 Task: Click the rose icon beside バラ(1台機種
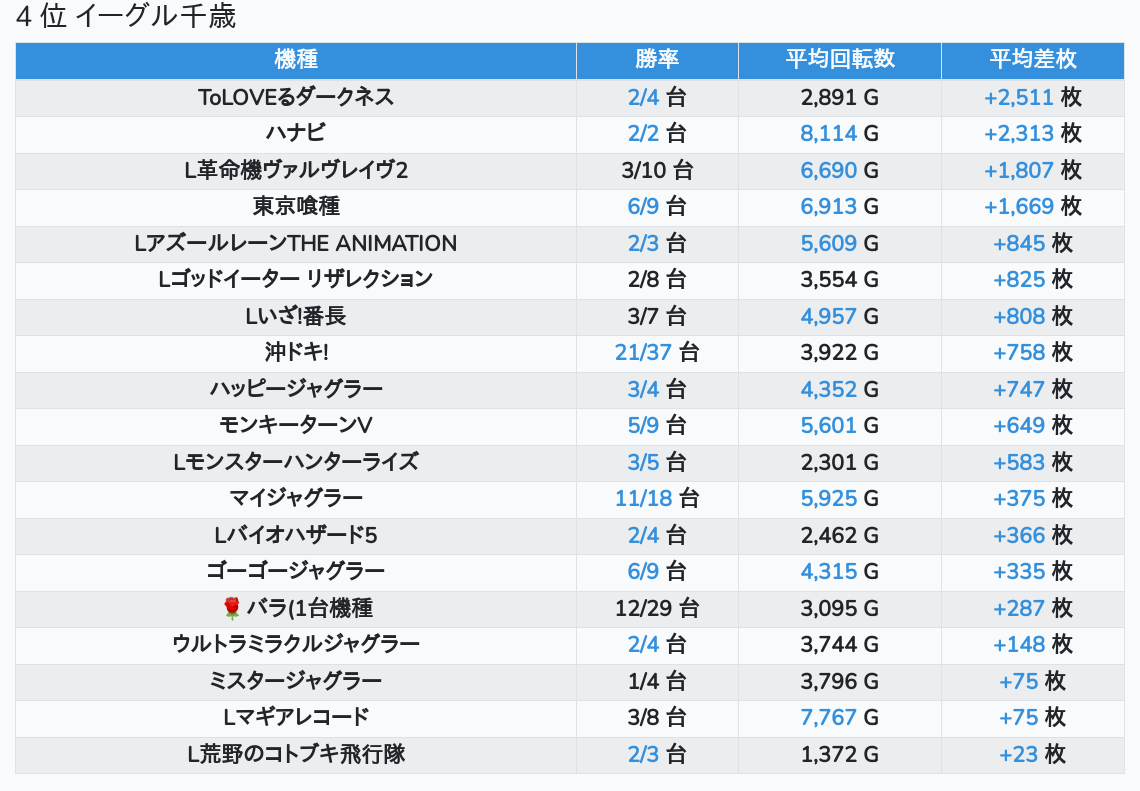(x=232, y=608)
